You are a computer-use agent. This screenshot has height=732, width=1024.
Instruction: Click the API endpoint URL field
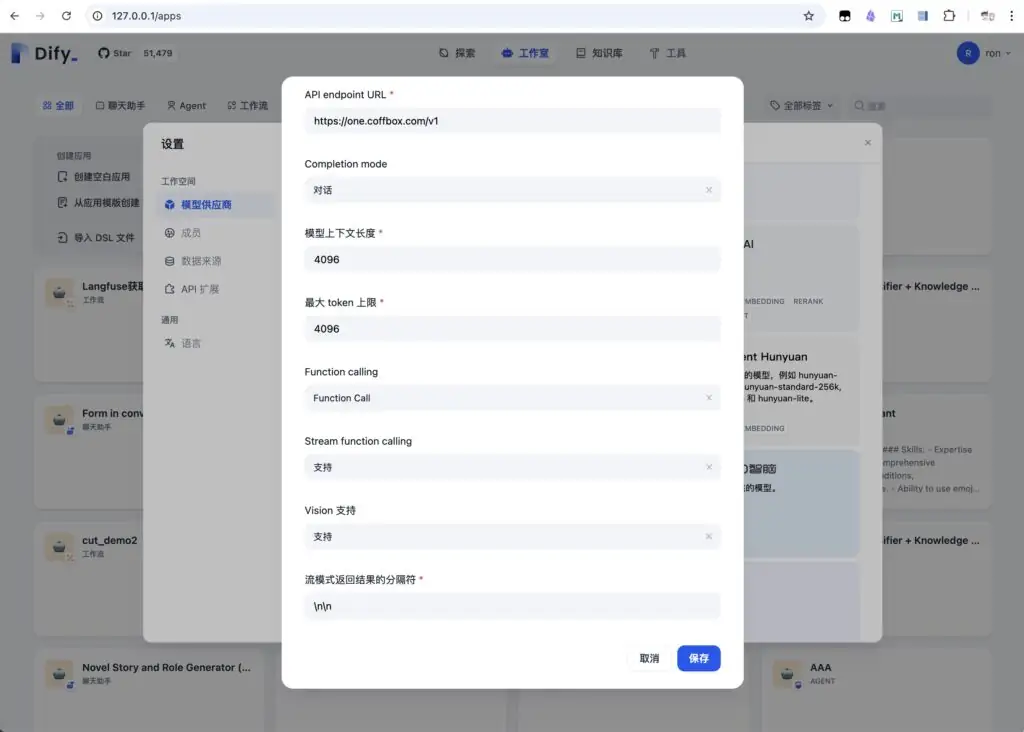point(512,121)
